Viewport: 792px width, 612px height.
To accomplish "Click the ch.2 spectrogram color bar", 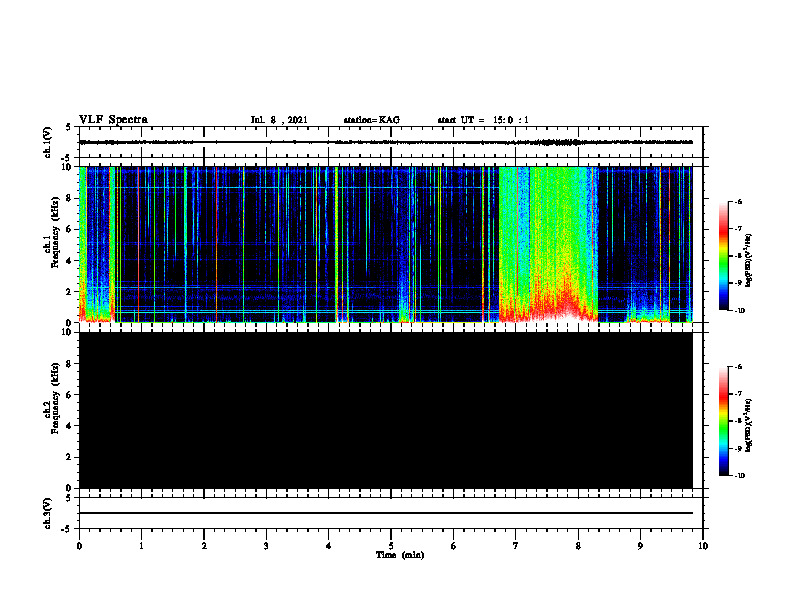I will coord(724,421).
